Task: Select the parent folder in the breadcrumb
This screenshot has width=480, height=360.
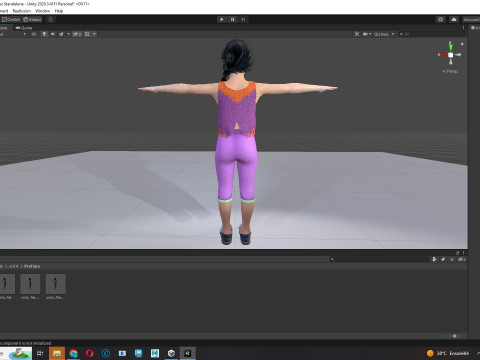Action: [13, 266]
